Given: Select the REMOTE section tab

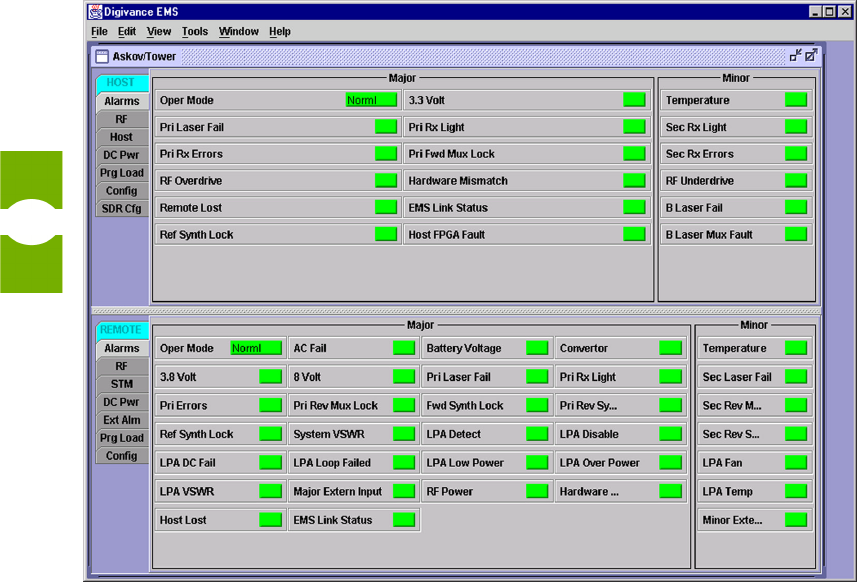Looking at the screenshot, I should pyautogui.click(x=121, y=330).
